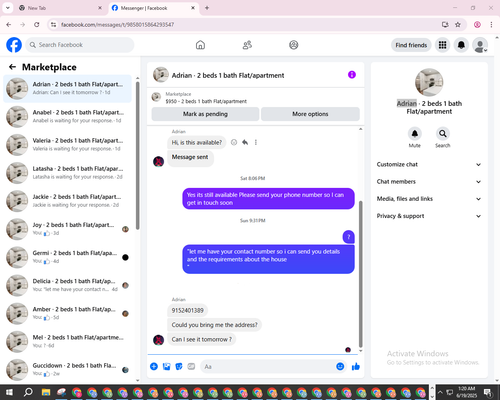Open Joy conversation in list
This screenshot has width=500, height=400.
[x=67, y=229]
